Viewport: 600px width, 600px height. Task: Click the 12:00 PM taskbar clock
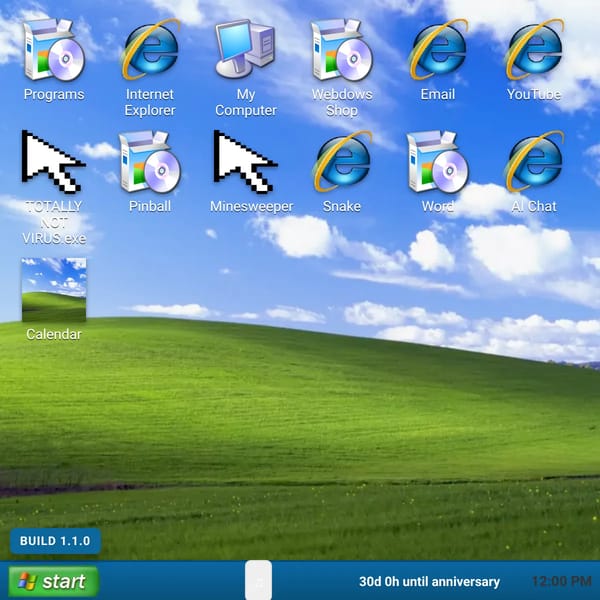coord(562,582)
